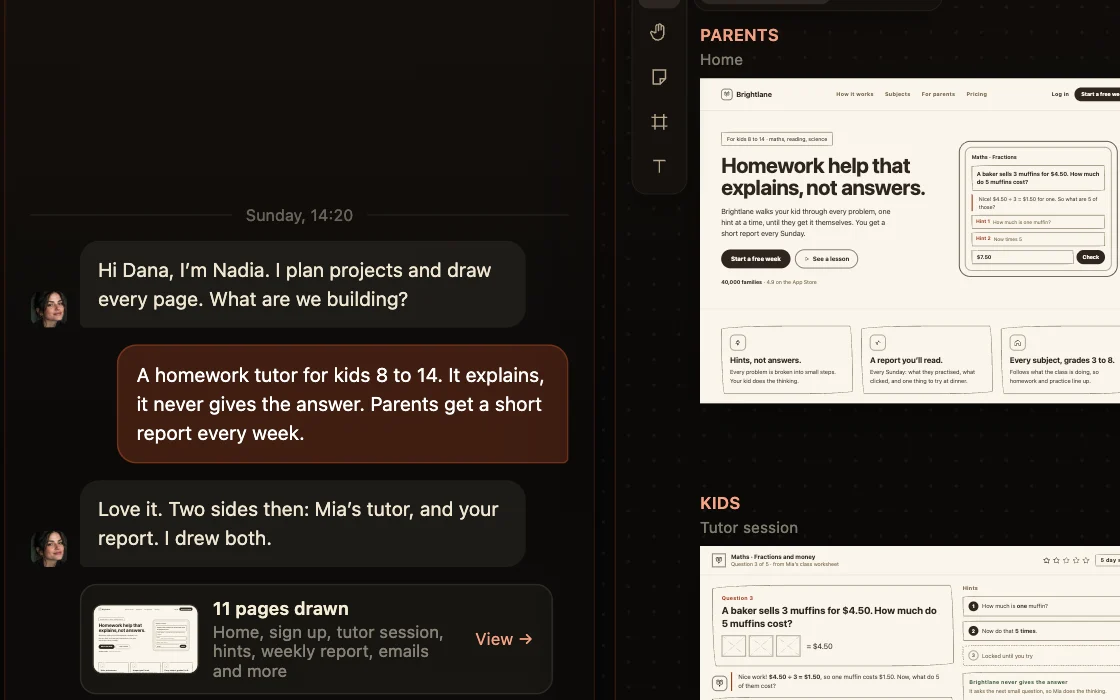
Task: Click the tutor icon beside 'Nice work!' message
Action: [x=720, y=683]
